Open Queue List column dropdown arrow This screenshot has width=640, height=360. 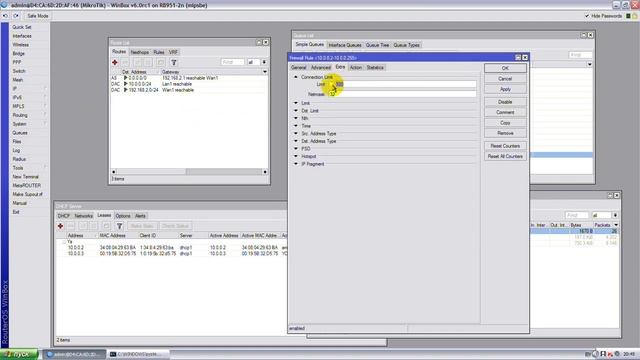click(x=589, y=64)
